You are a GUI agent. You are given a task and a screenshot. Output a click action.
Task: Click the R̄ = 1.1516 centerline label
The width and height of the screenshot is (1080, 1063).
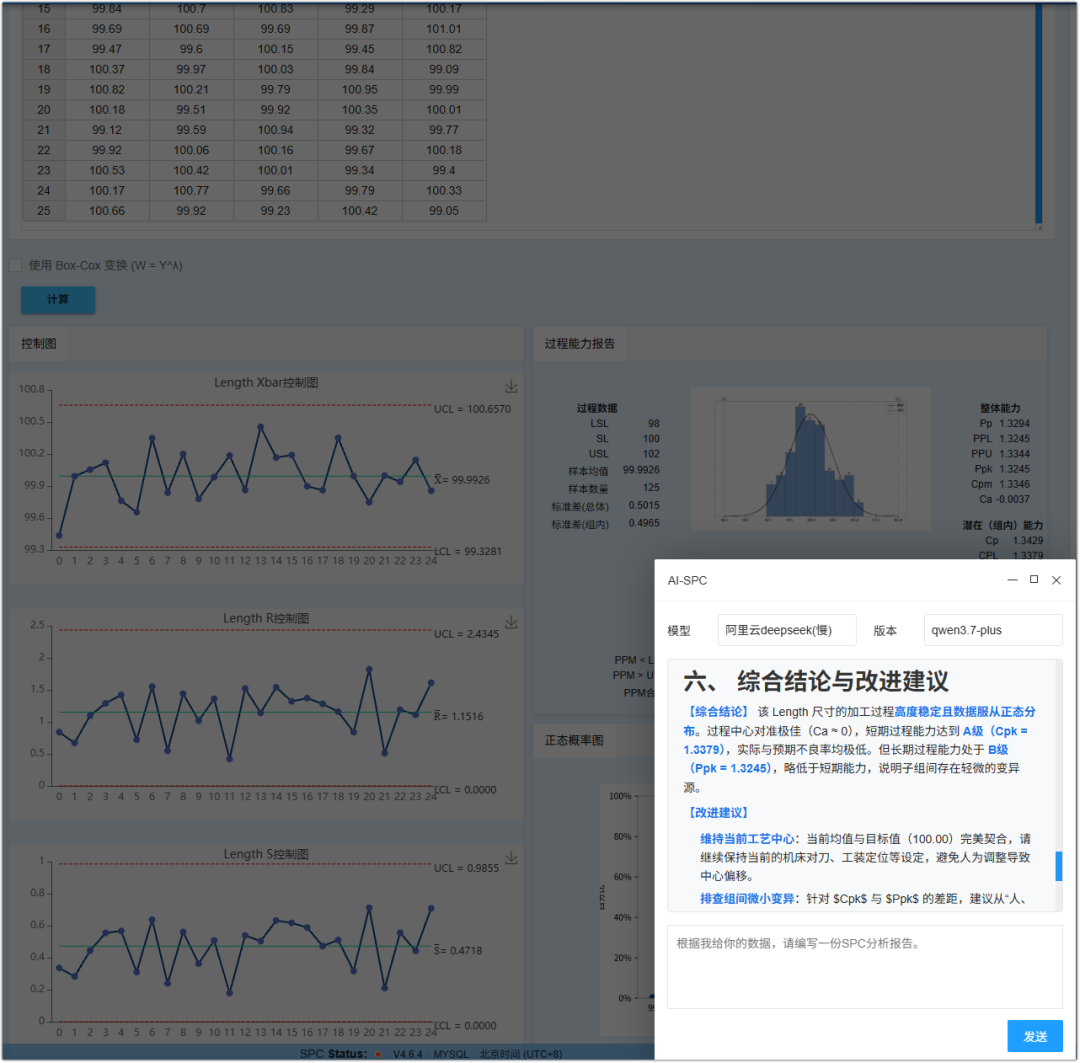[459, 716]
